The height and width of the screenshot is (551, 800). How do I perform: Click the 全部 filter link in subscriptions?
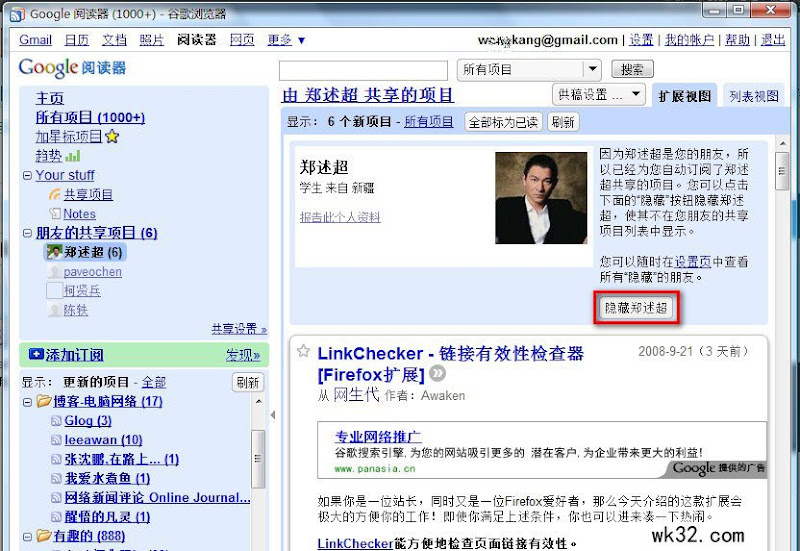click(x=154, y=382)
